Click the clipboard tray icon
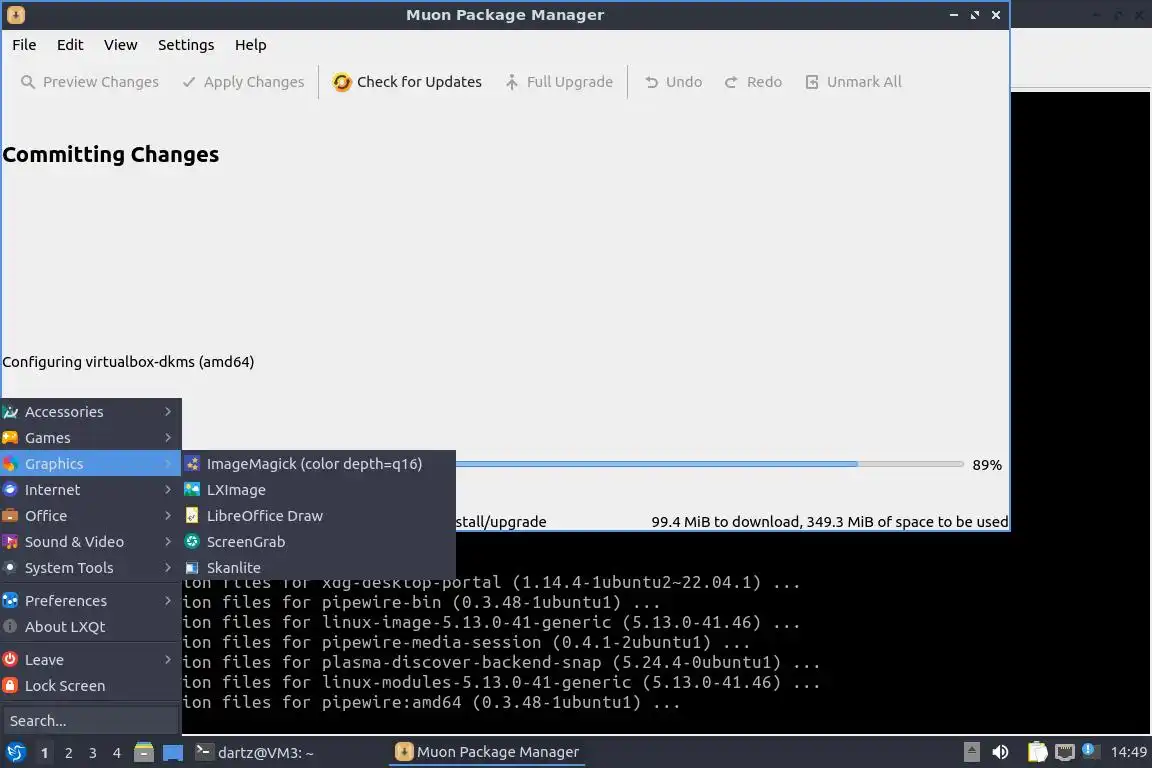The height and width of the screenshot is (768, 1152). 1037,752
